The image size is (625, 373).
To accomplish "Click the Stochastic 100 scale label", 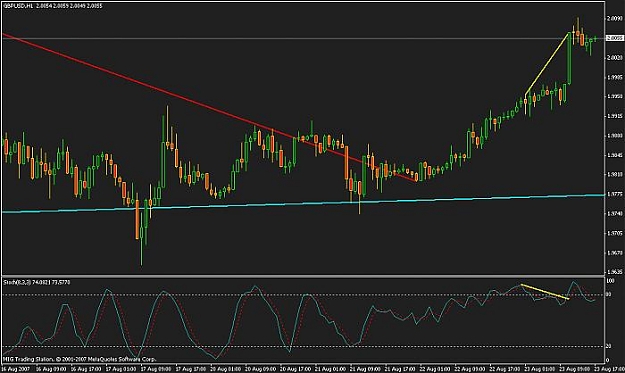I will coord(610,281).
